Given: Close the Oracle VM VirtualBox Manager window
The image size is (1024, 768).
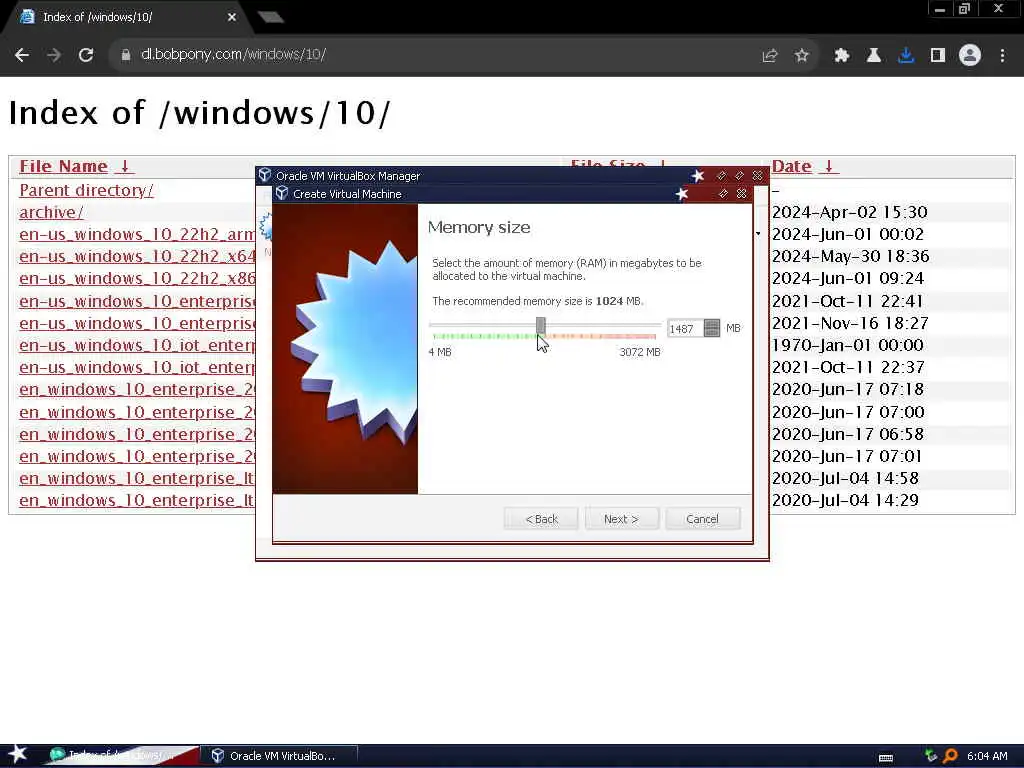Looking at the screenshot, I should click(x=757, y=176).
